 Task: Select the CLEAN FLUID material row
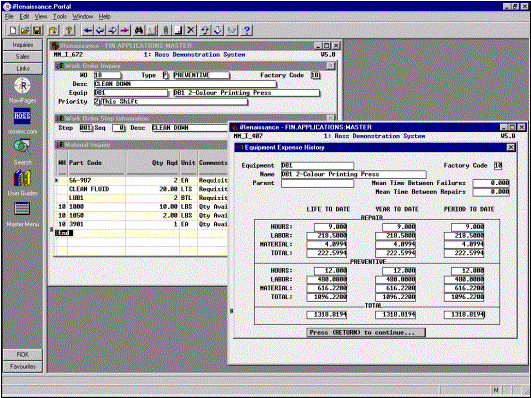142,189
